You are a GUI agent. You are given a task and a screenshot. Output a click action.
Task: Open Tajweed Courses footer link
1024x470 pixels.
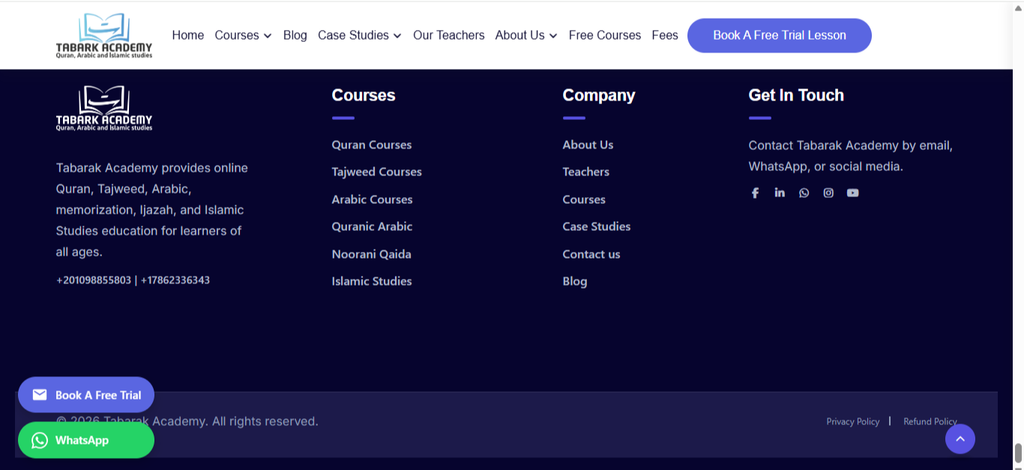(x=377, y=172)
